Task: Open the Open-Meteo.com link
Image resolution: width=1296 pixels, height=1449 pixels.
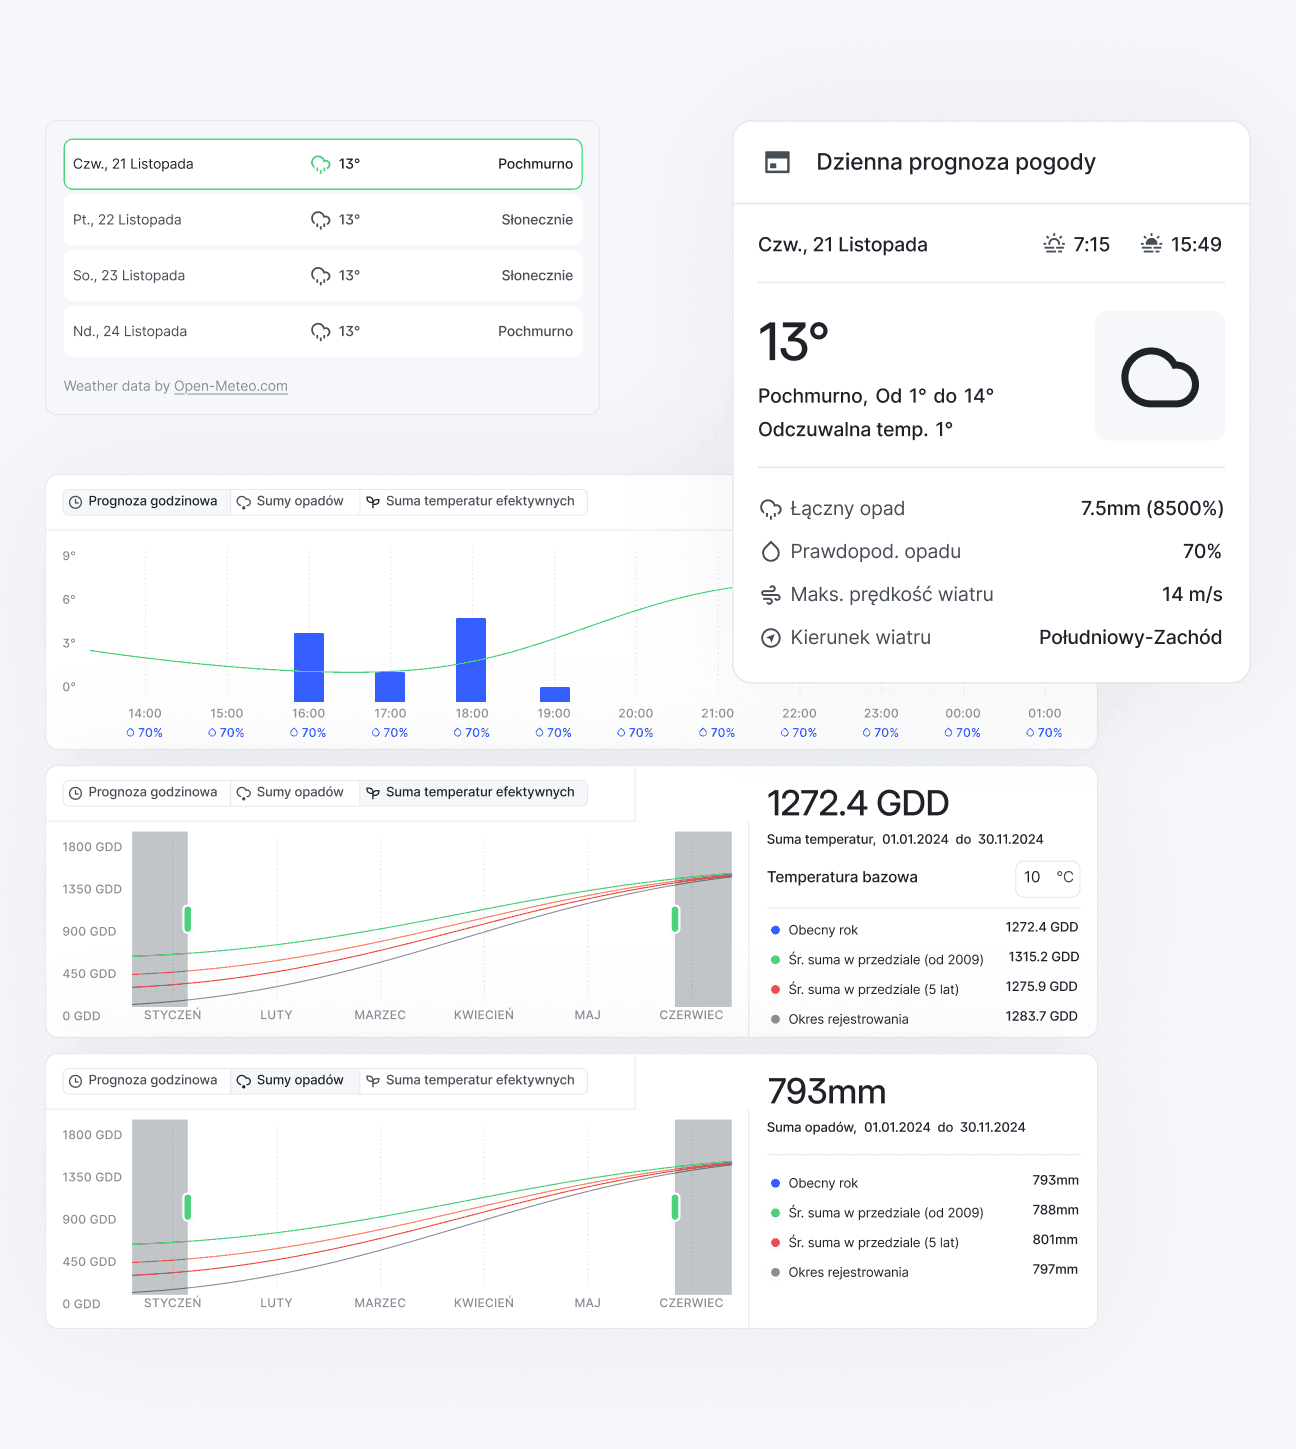Action: [x=230, y=386]
